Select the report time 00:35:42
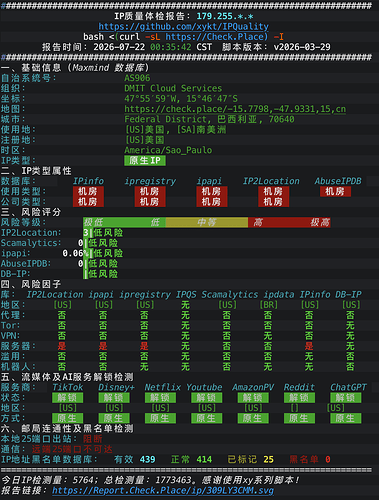 click(171, 47)
